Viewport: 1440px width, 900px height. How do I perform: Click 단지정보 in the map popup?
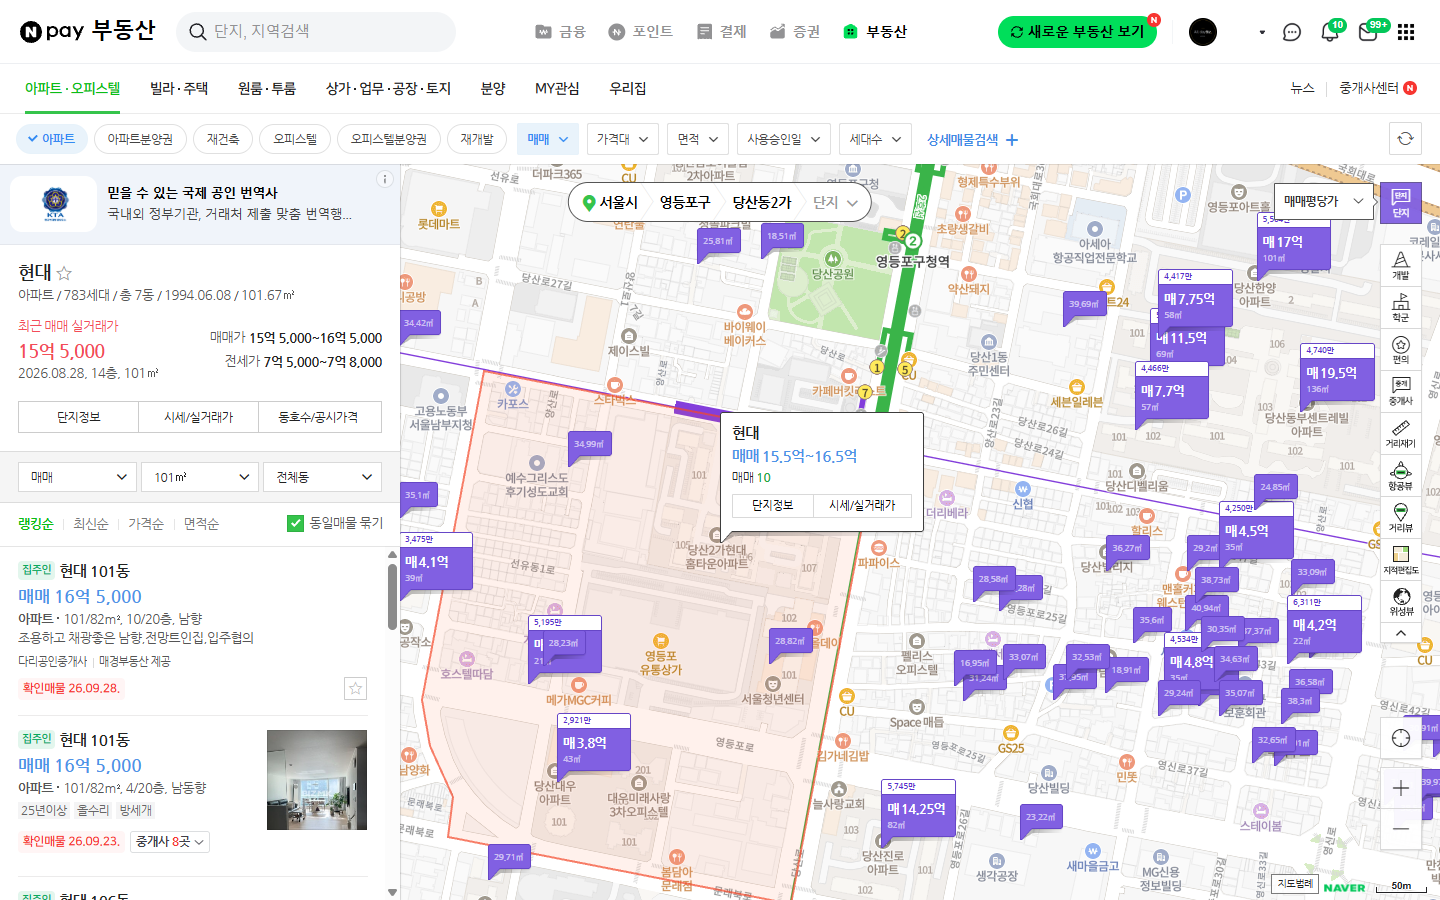[772, 505]
